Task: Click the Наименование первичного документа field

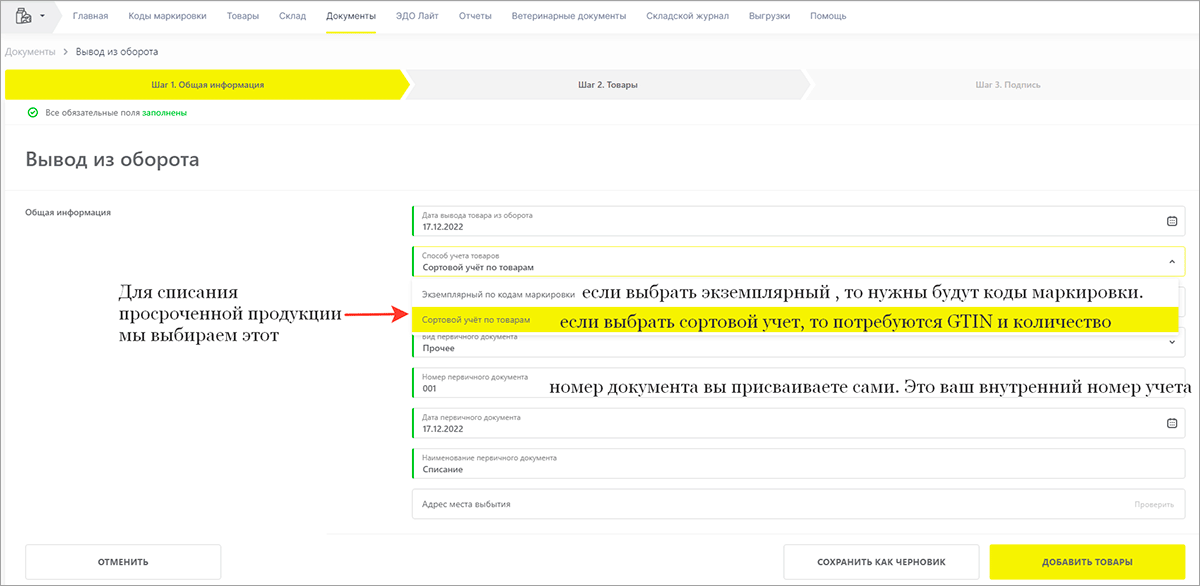Action: click(x=799, y=463)
